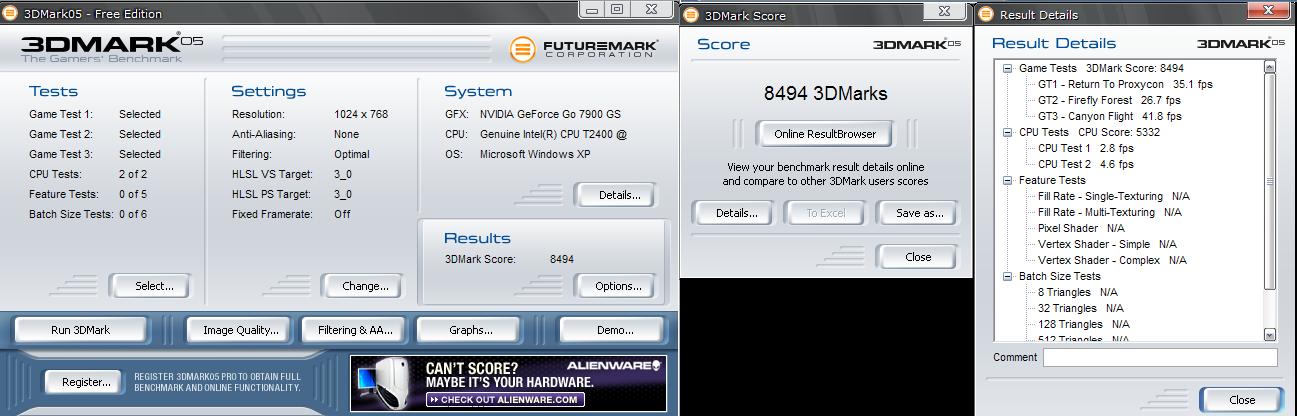Select 128 Triangles N/A row
This screenshot has height=416, width=1297.
(1084, 324)
